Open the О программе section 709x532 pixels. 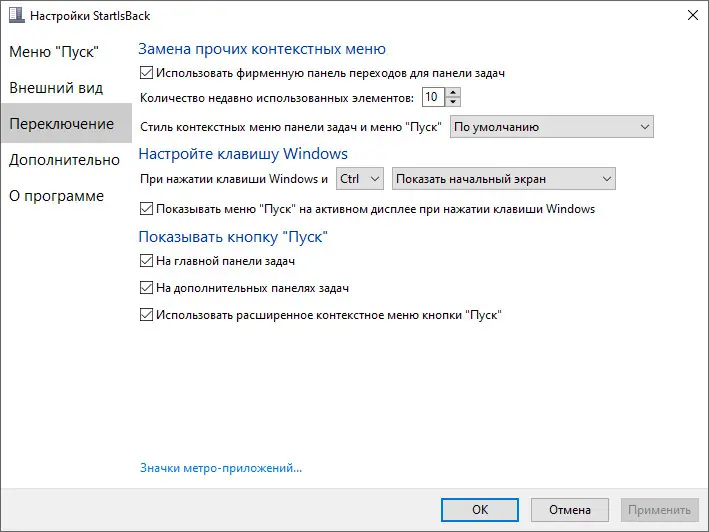click(x=57, y=196)
